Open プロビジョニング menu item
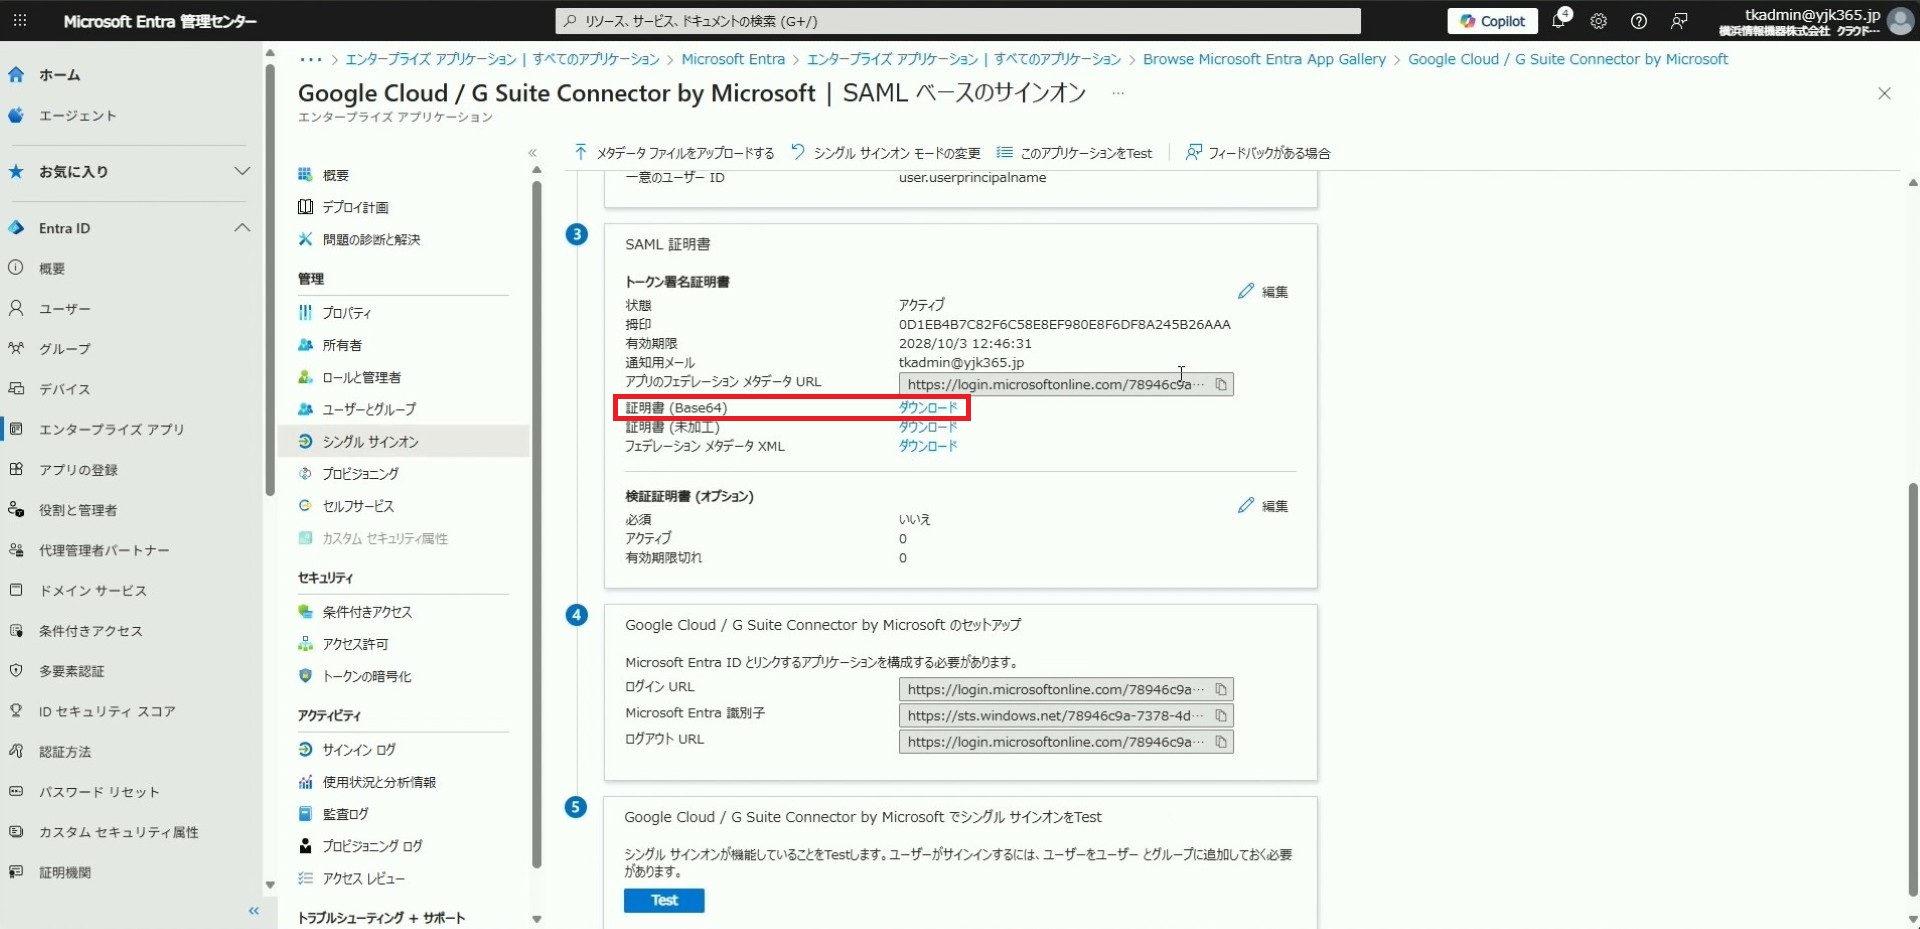Image resolution: width=1920 pixels, height=929 pixels. [x=360, y=474]
